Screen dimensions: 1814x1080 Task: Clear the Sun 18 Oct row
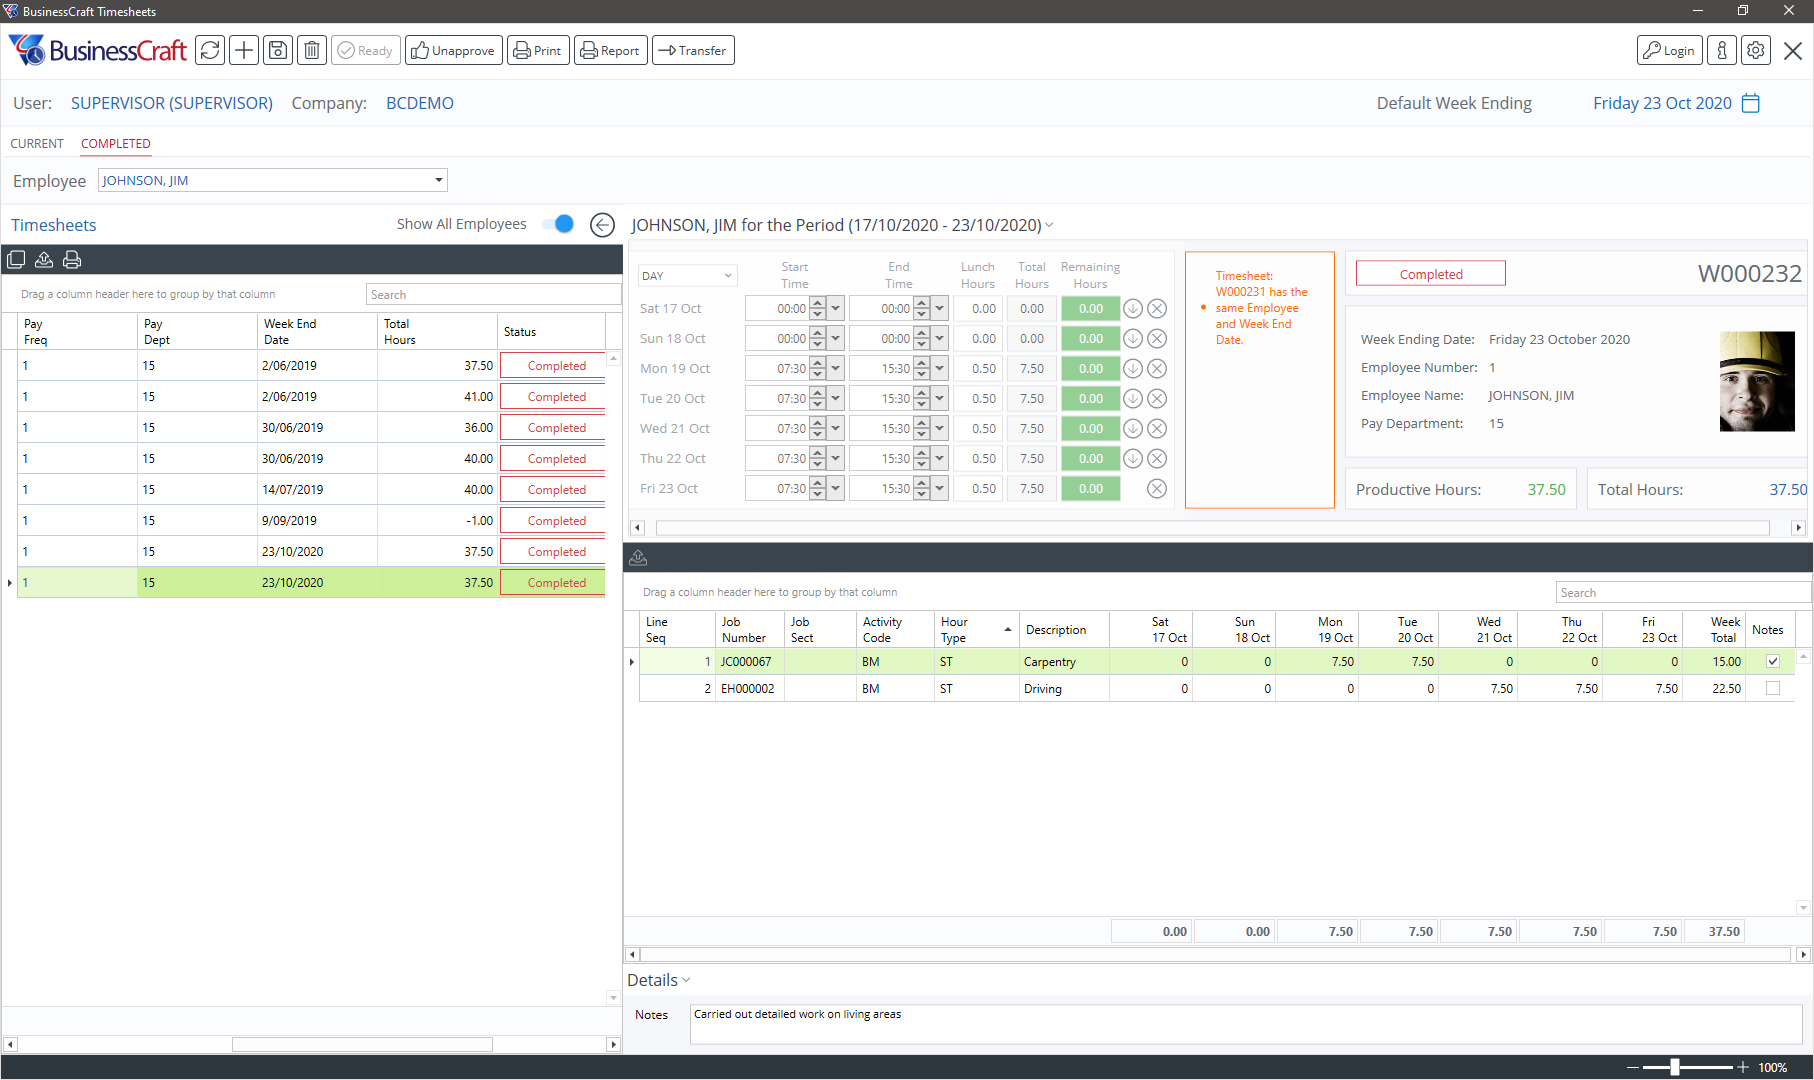1157,339
